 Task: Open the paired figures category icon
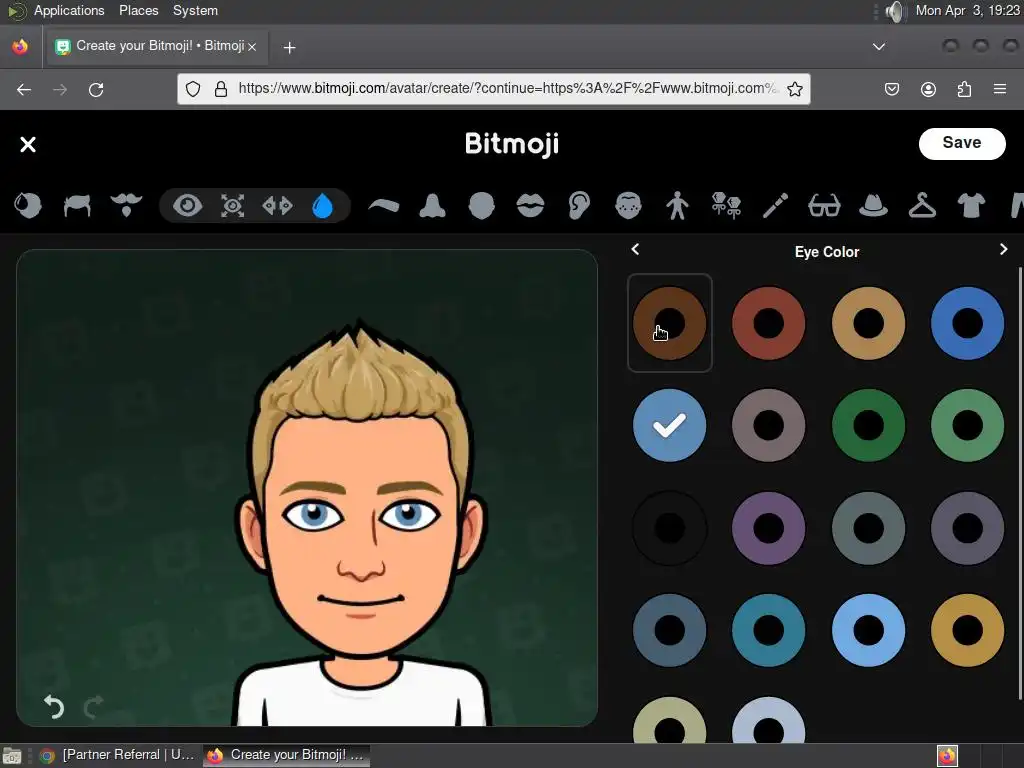(726, 206)
